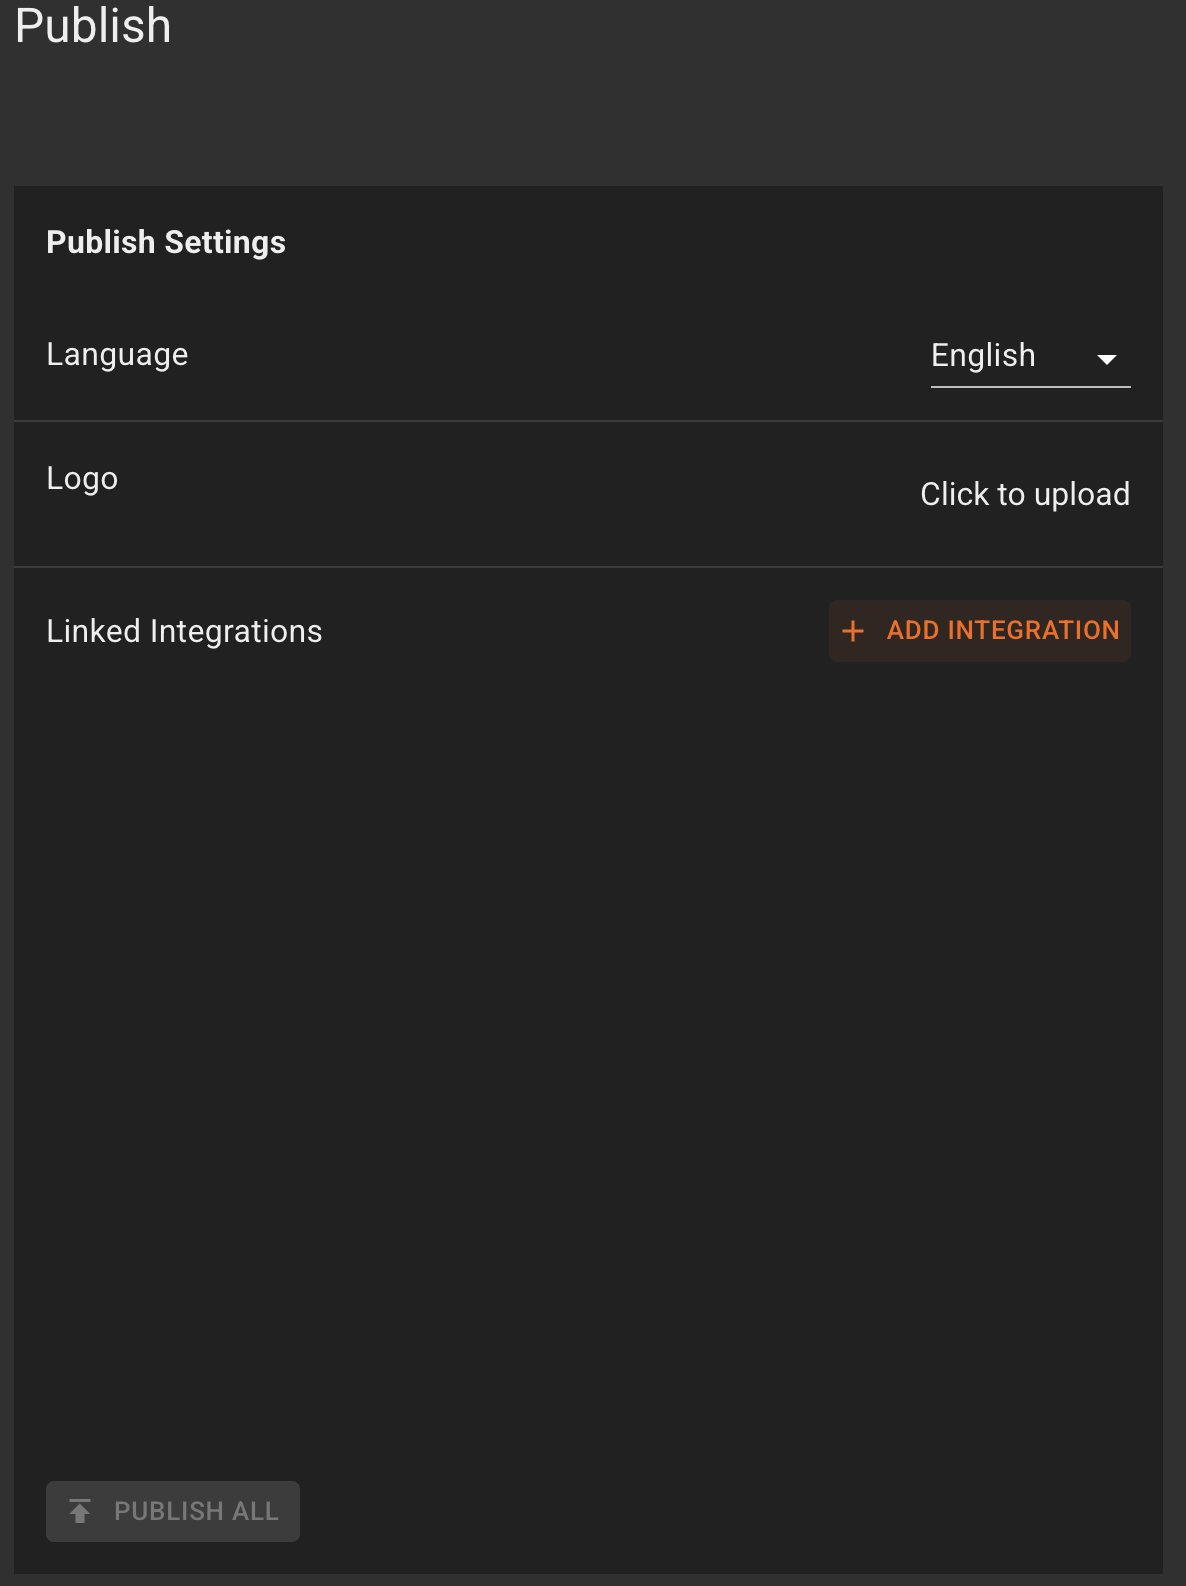1186x1586 pixels.
Task: Select the Logo section label
Action: (x=82, y=478)
